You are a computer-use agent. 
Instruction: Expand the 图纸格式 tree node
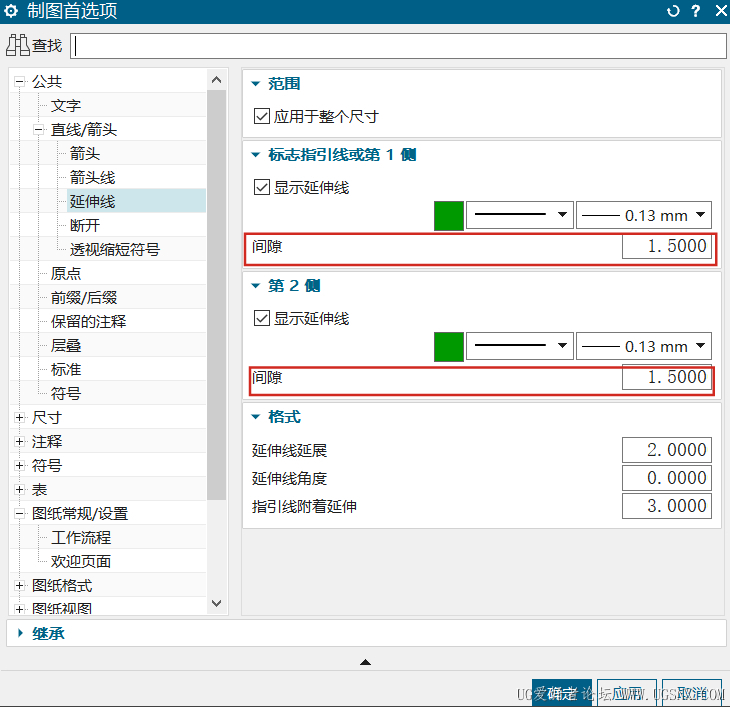pos(20,586)
